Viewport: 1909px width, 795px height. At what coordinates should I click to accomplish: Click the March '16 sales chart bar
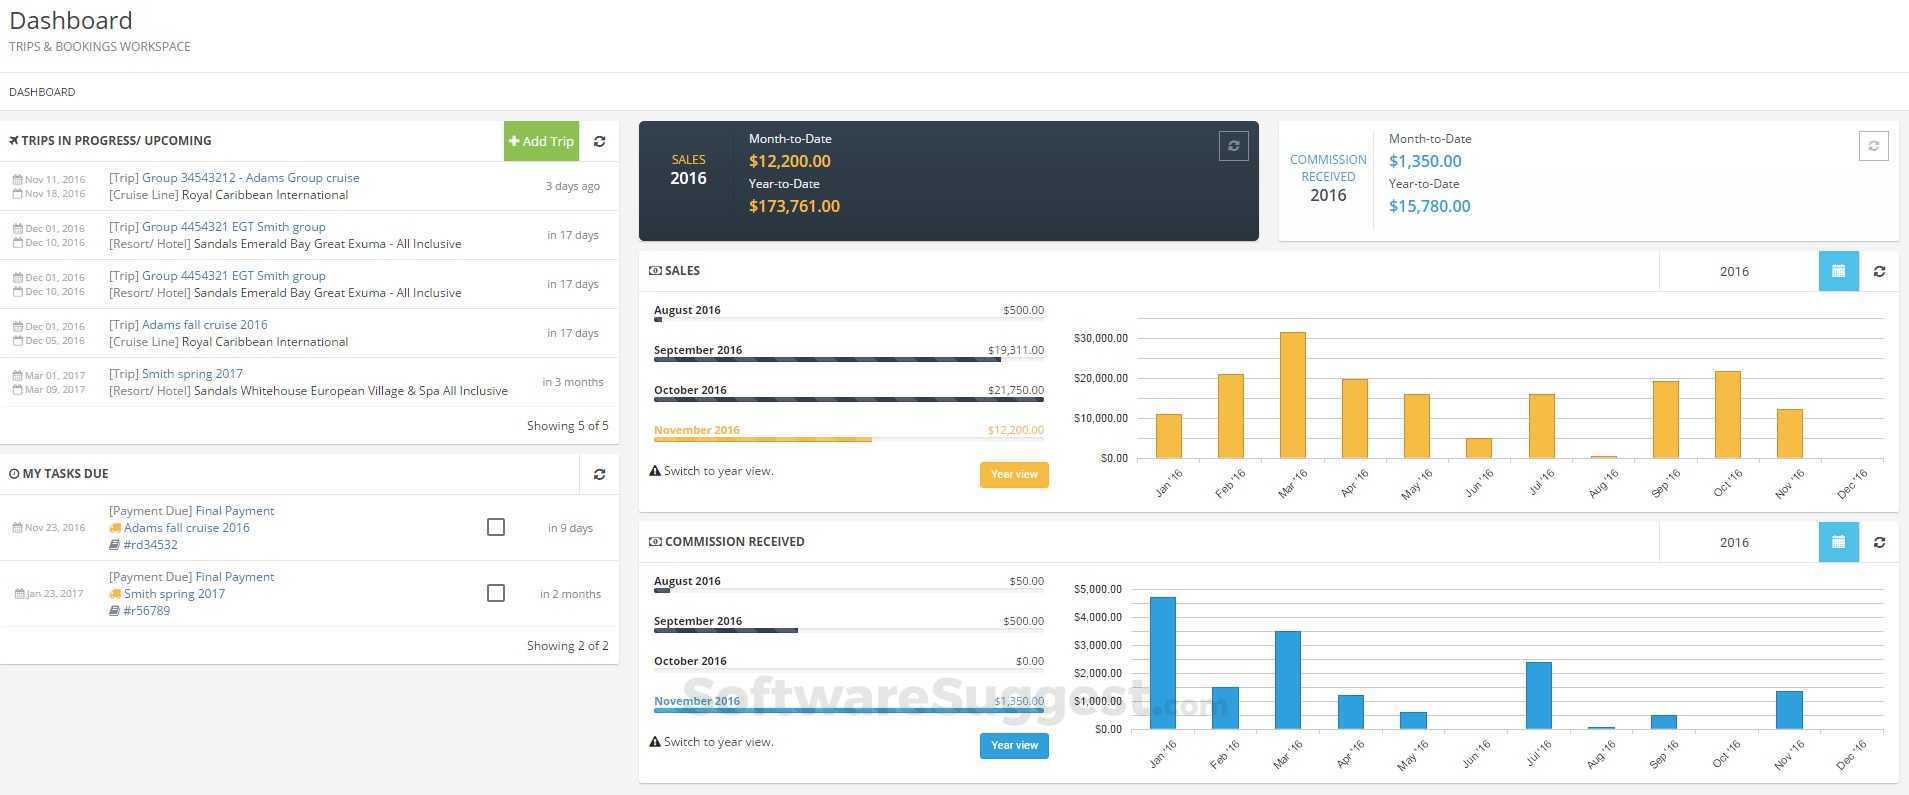(x=1292, y=395)
